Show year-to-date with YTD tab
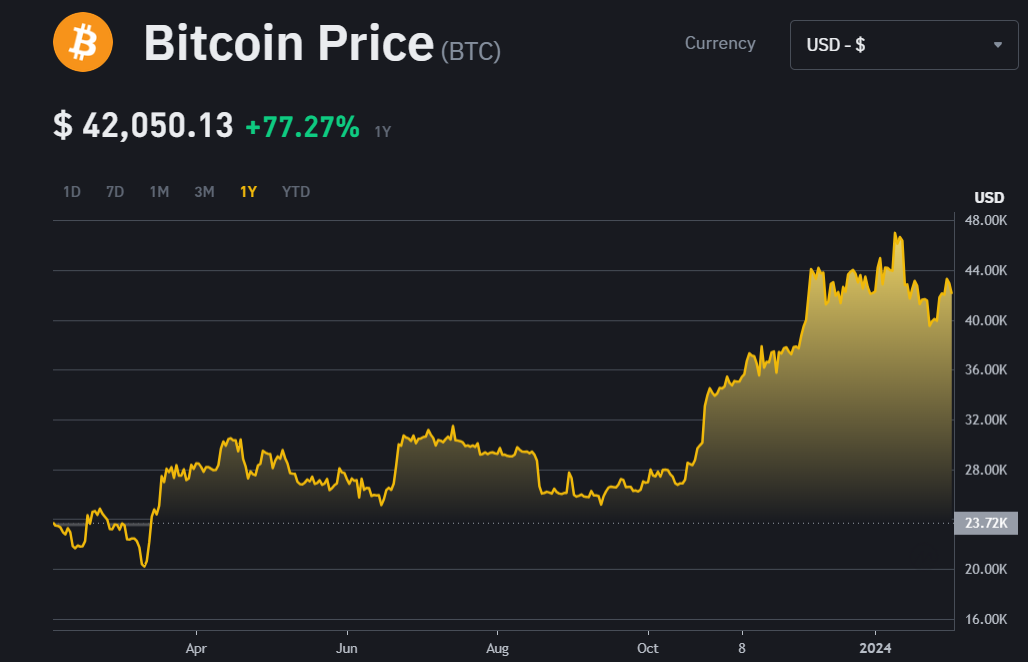The image size is (1028, 662). 296,192
